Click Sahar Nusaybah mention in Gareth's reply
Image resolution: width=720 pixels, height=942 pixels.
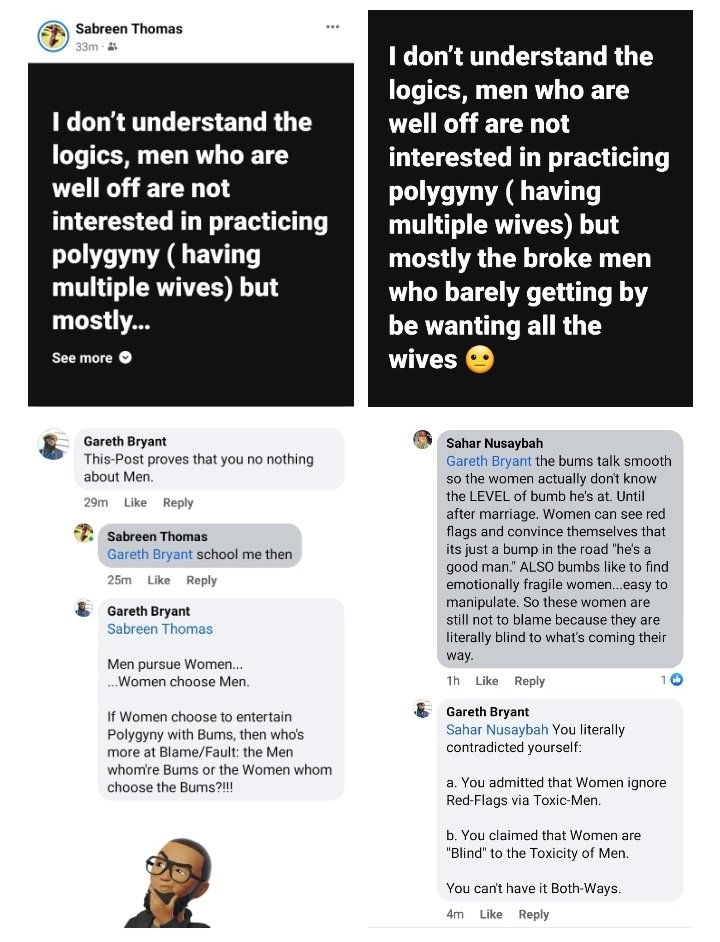pos(497,730)
